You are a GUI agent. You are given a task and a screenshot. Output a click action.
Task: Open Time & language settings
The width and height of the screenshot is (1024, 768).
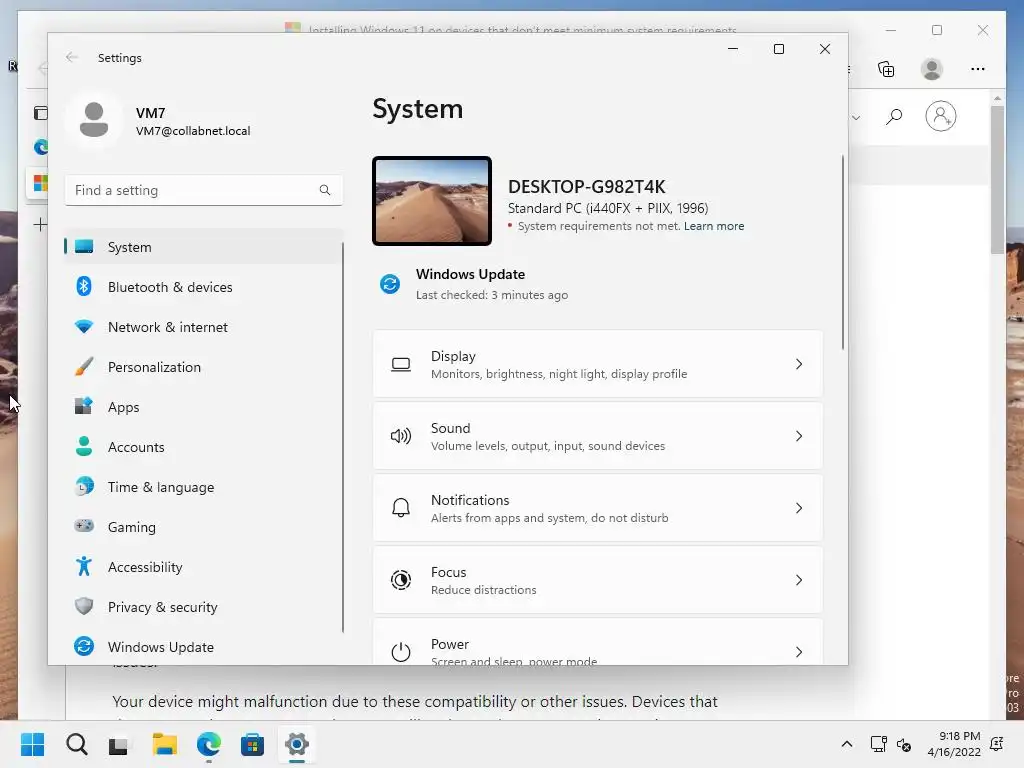[203, 487]
